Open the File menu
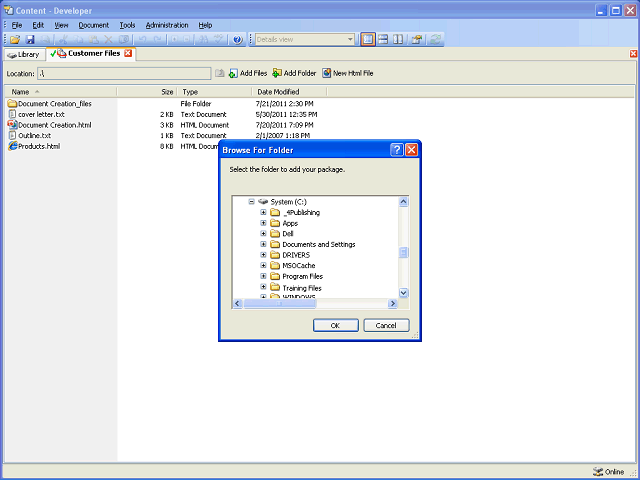 pyautogui.click(x=17, y=25)
